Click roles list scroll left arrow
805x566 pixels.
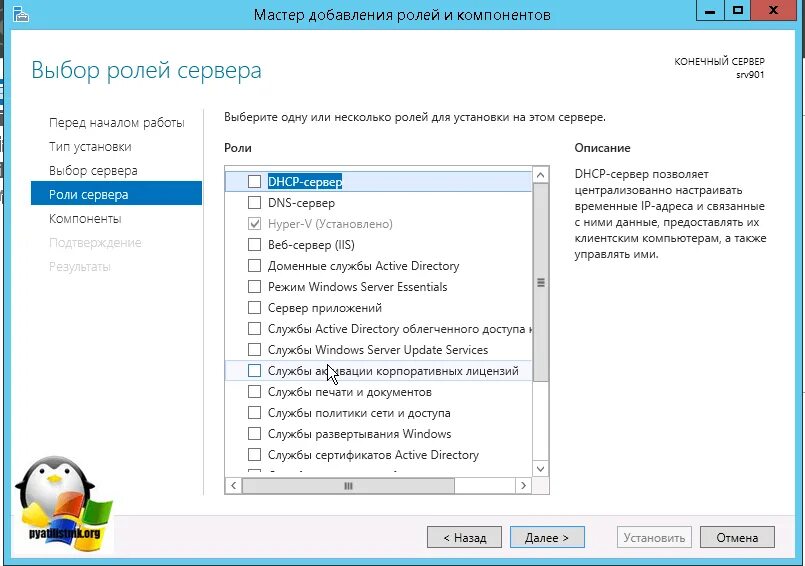tap(234, 485)
